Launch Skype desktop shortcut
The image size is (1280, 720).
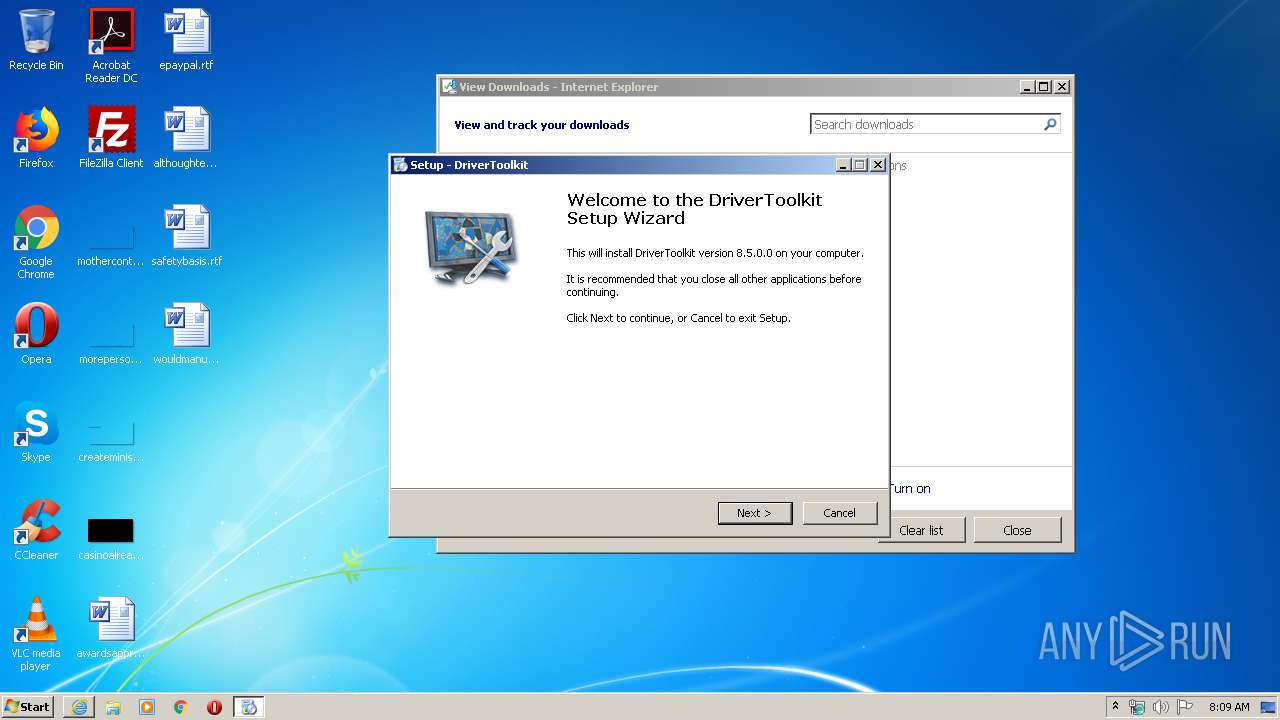click(x=36, y=432)
